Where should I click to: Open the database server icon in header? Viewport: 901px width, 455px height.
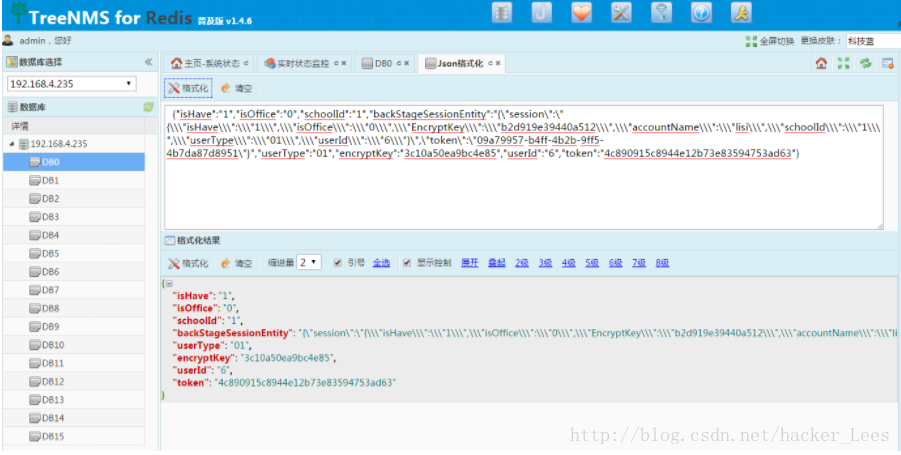(x=502, y=13)
